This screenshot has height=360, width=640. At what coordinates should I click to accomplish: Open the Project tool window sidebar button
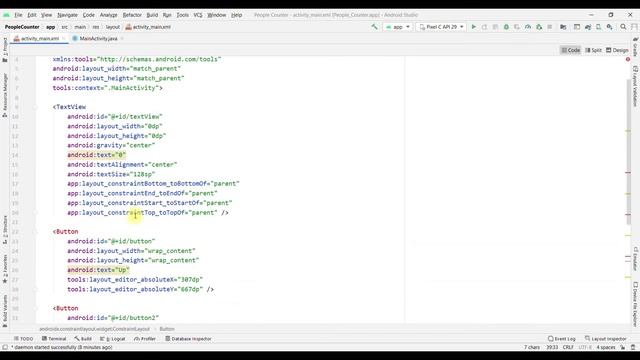(4, 49)
